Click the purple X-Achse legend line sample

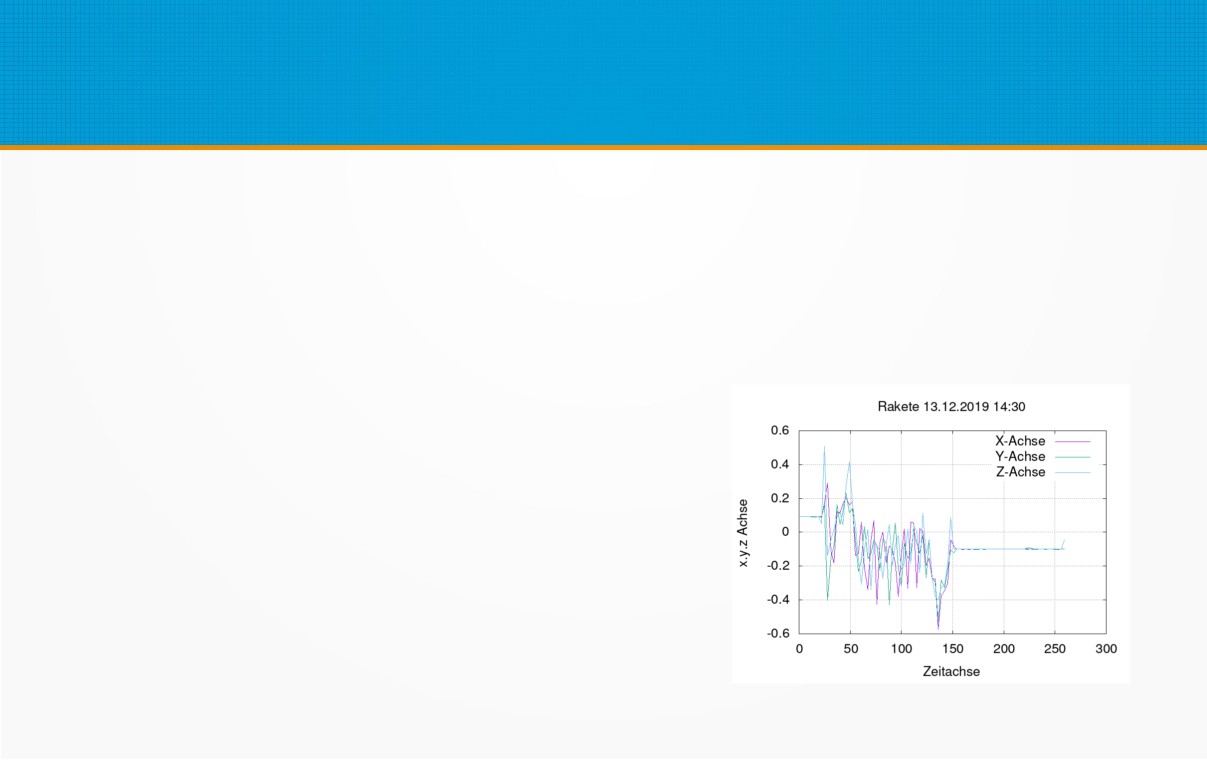[1072, 440]
